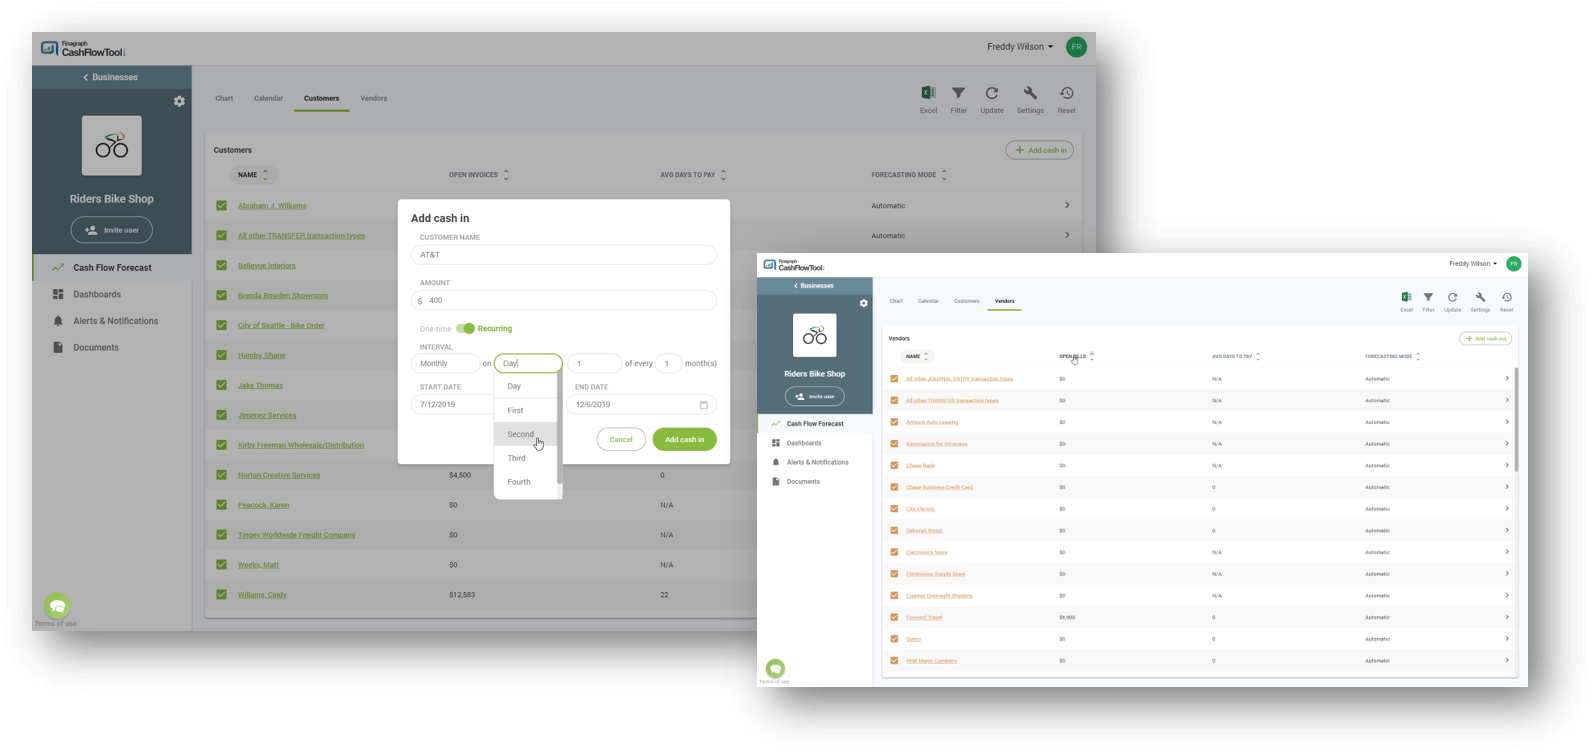Sort by Open Invoices column arrows

point(506,175)
